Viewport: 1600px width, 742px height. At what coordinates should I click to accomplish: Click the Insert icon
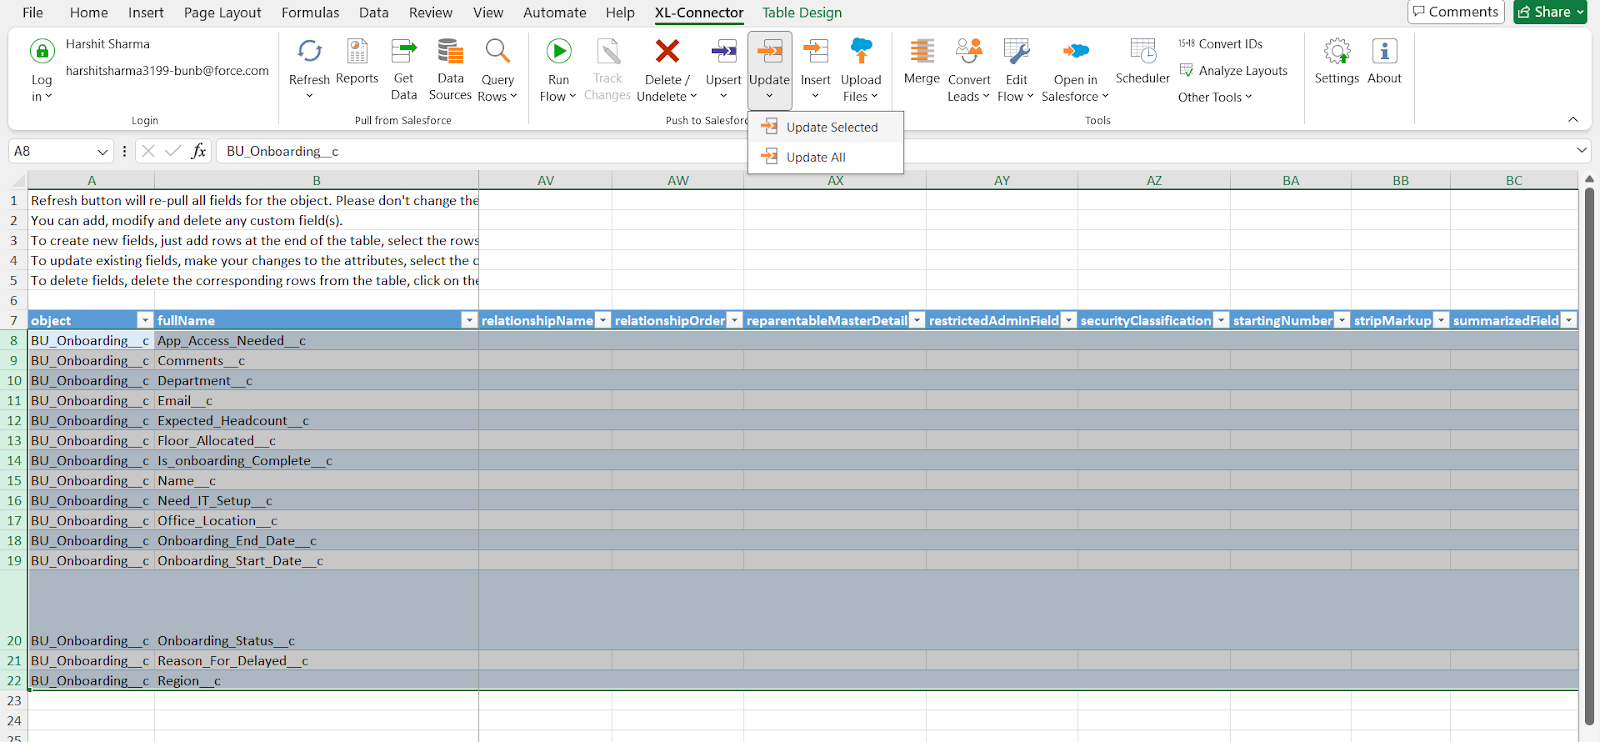tap(815, 51)
